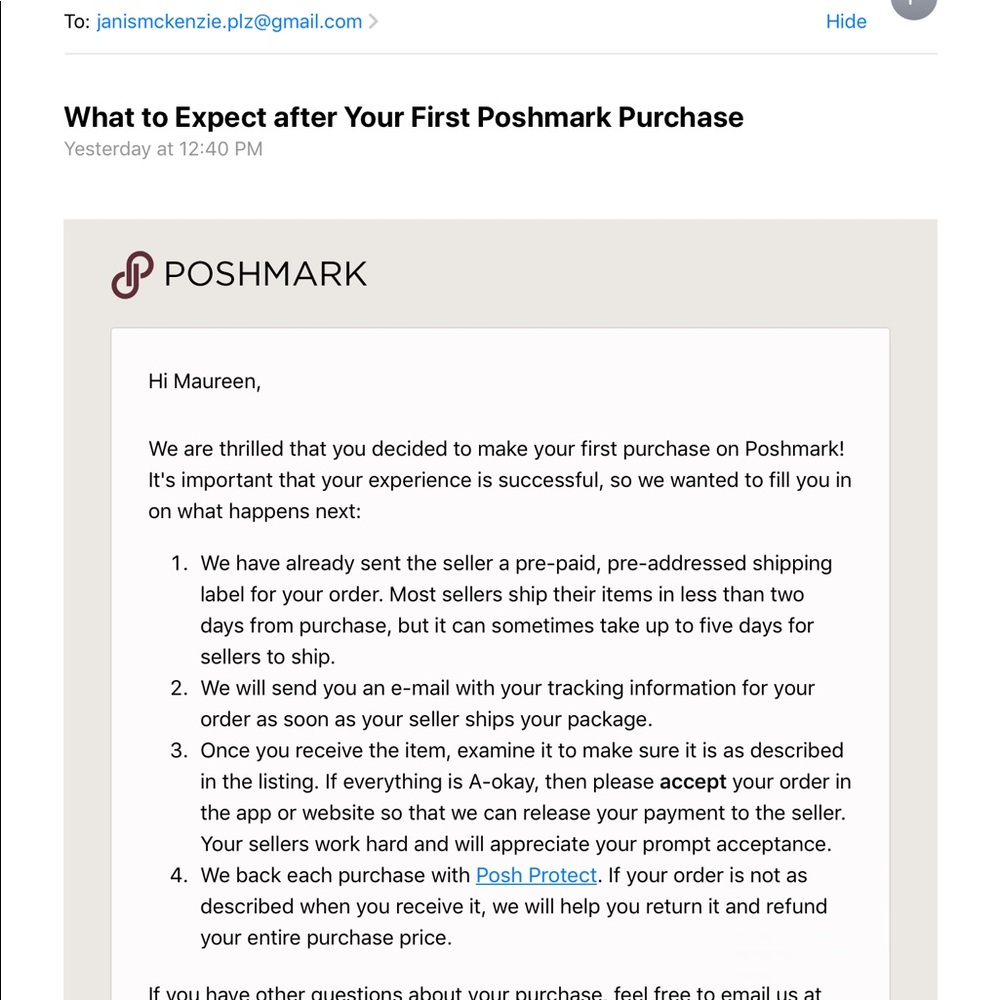Click list item number 4 marker
This screenshot has height=1000, width=1000.
pyautogui.click(x=179, y=876)
